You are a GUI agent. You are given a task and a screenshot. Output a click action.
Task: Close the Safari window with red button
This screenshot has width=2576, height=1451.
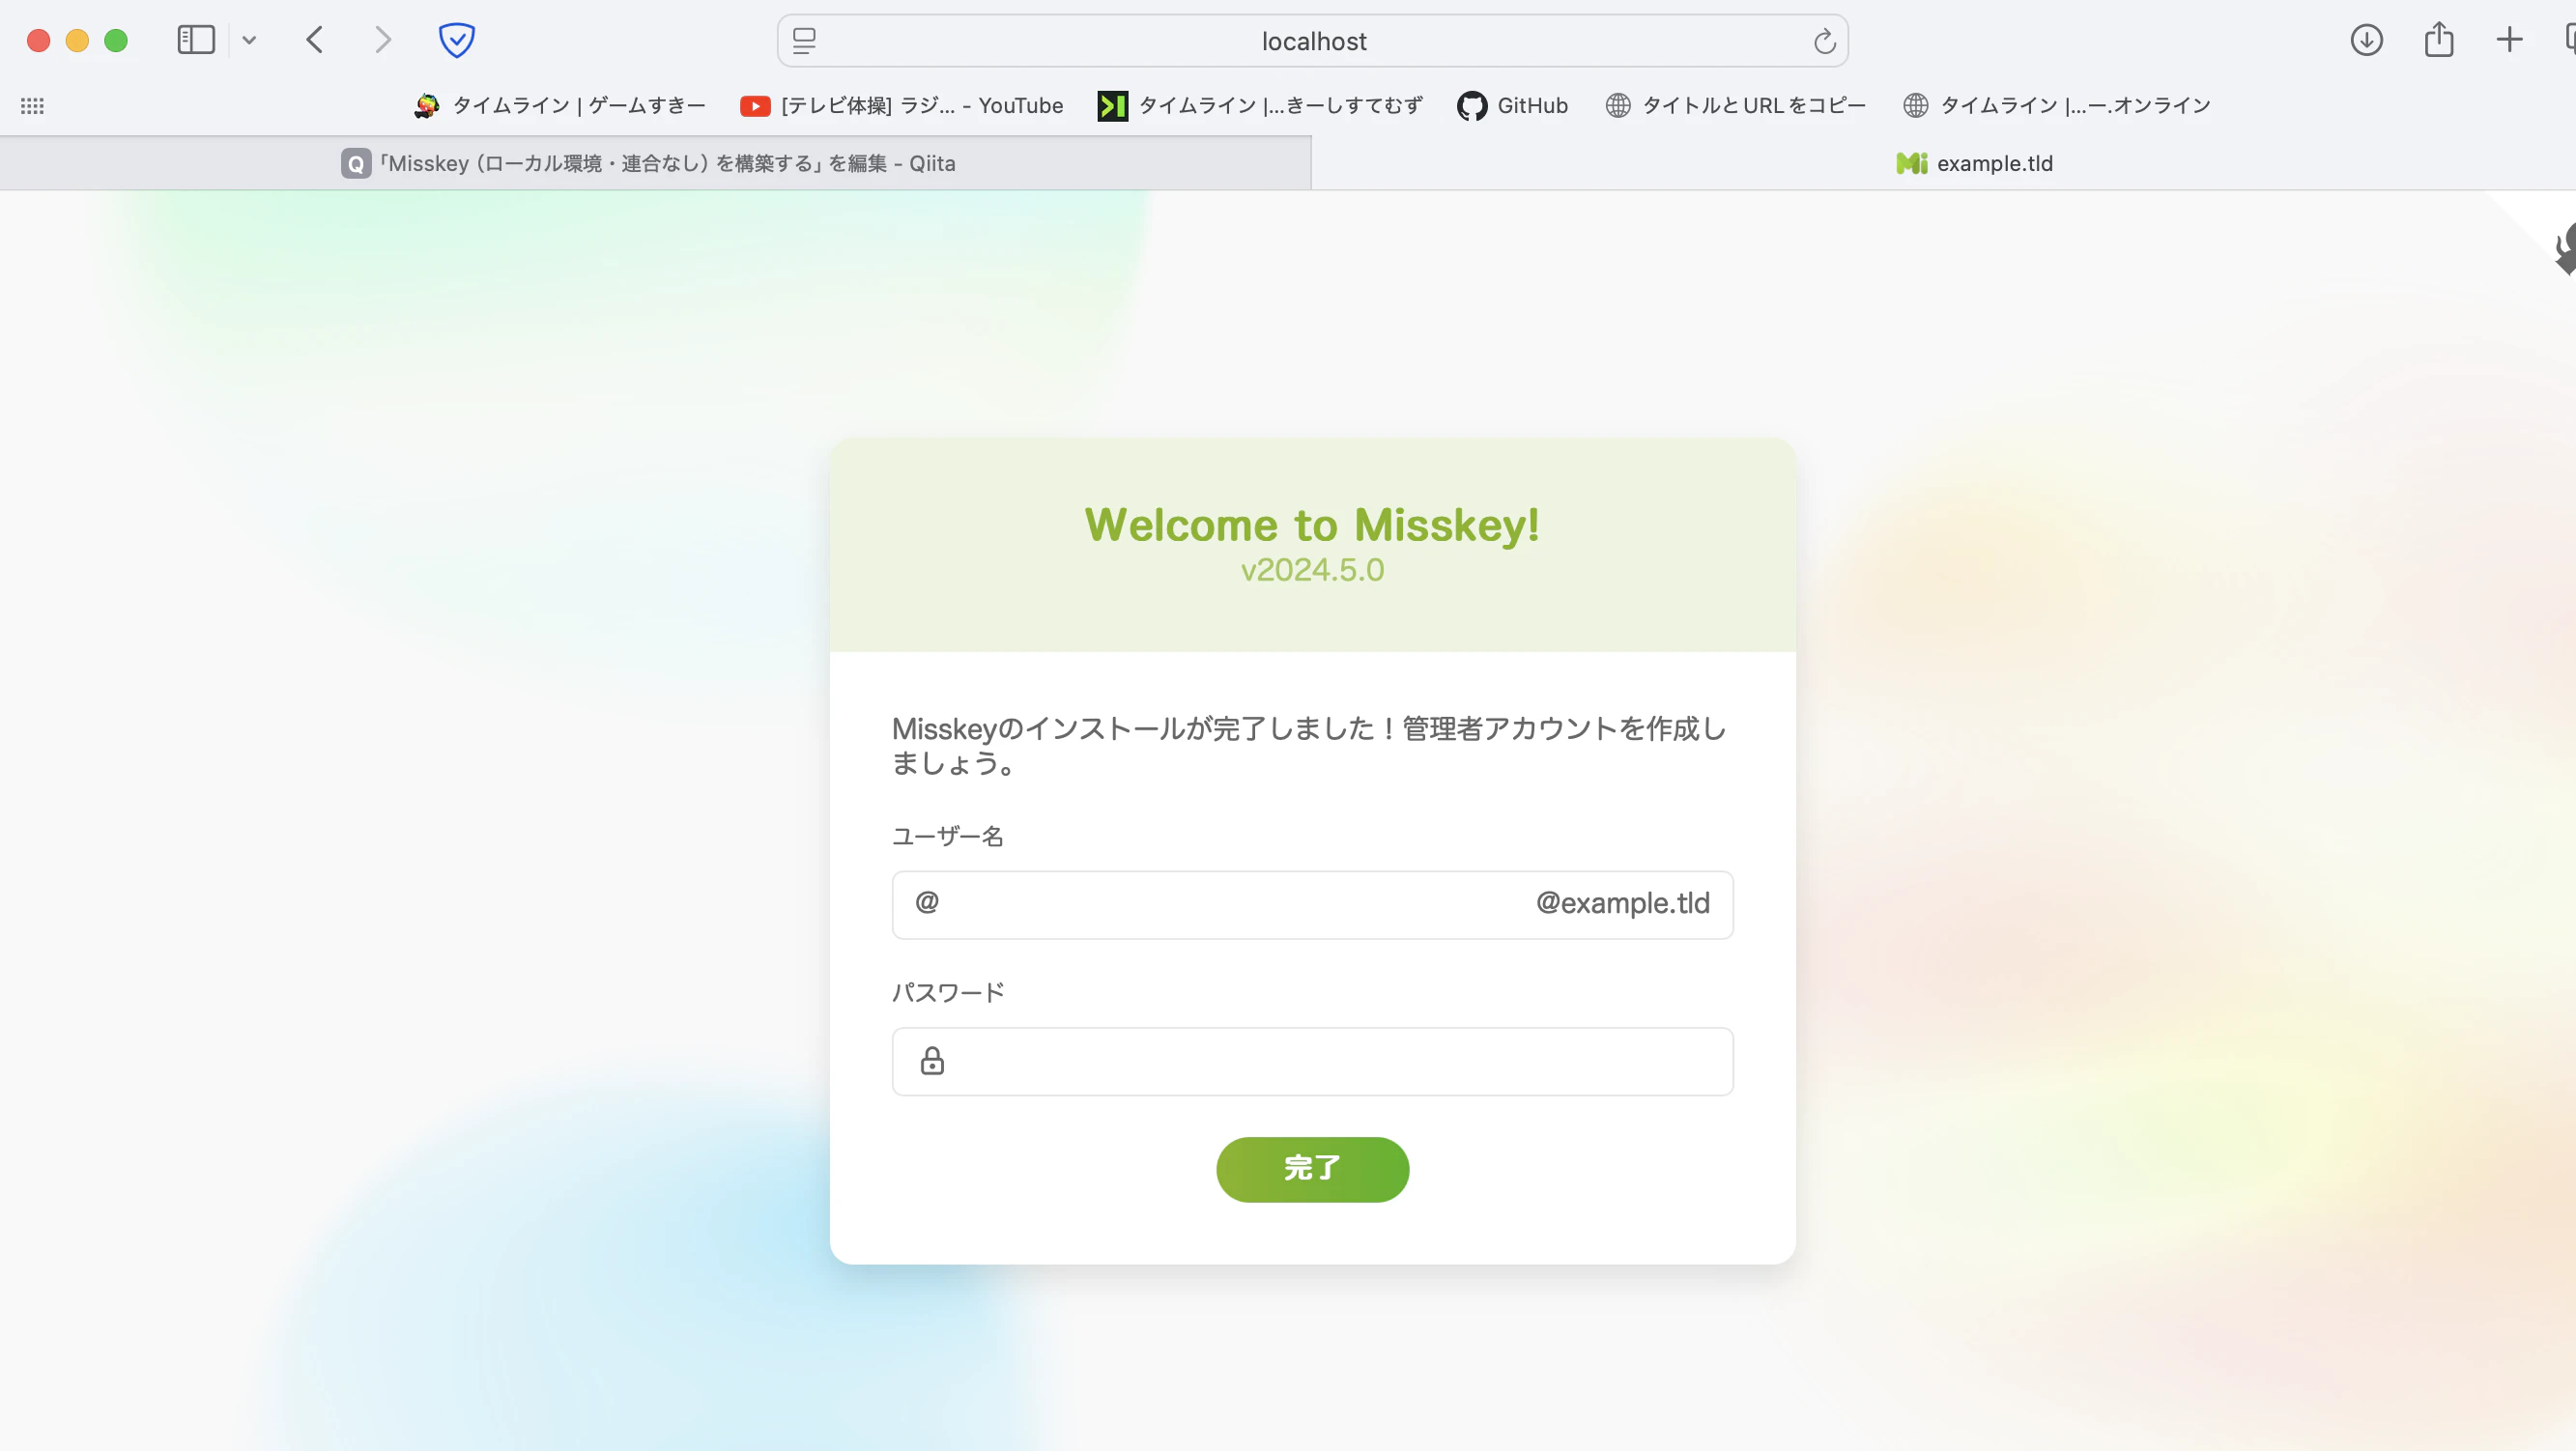coord(38,40)
